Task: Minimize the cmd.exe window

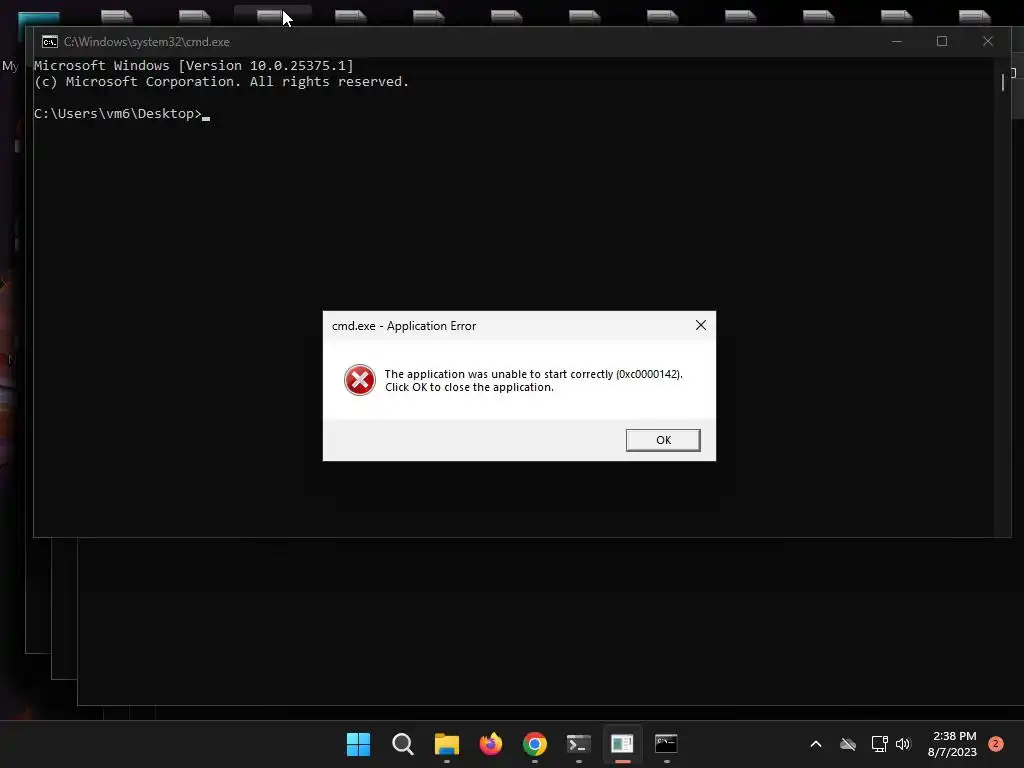Action: point(897,41)
